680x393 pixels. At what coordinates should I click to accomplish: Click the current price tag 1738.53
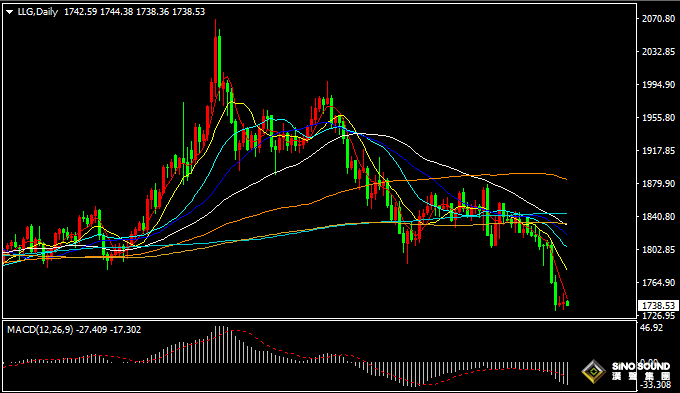[x=658, y=306]
